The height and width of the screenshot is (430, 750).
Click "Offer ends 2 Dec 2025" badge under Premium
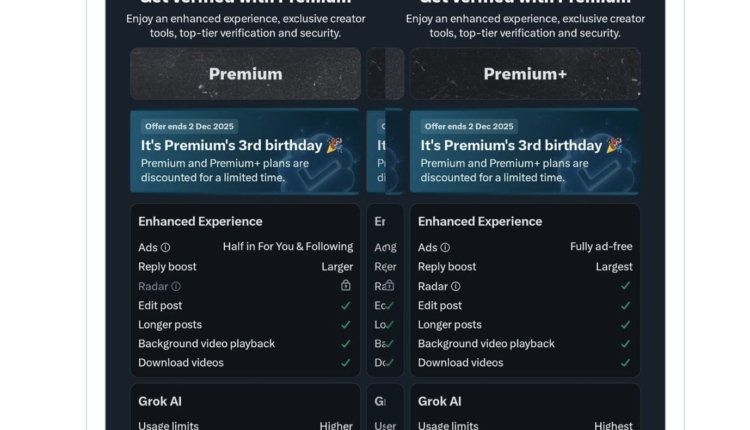click(x=189, y=126)
